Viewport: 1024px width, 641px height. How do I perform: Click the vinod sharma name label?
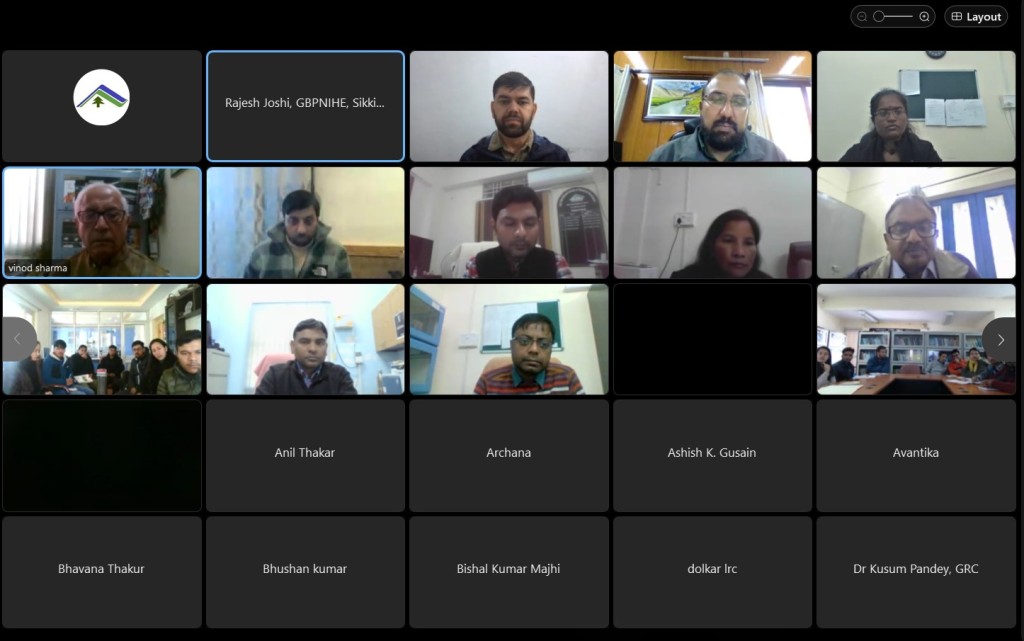coord(38,268)
